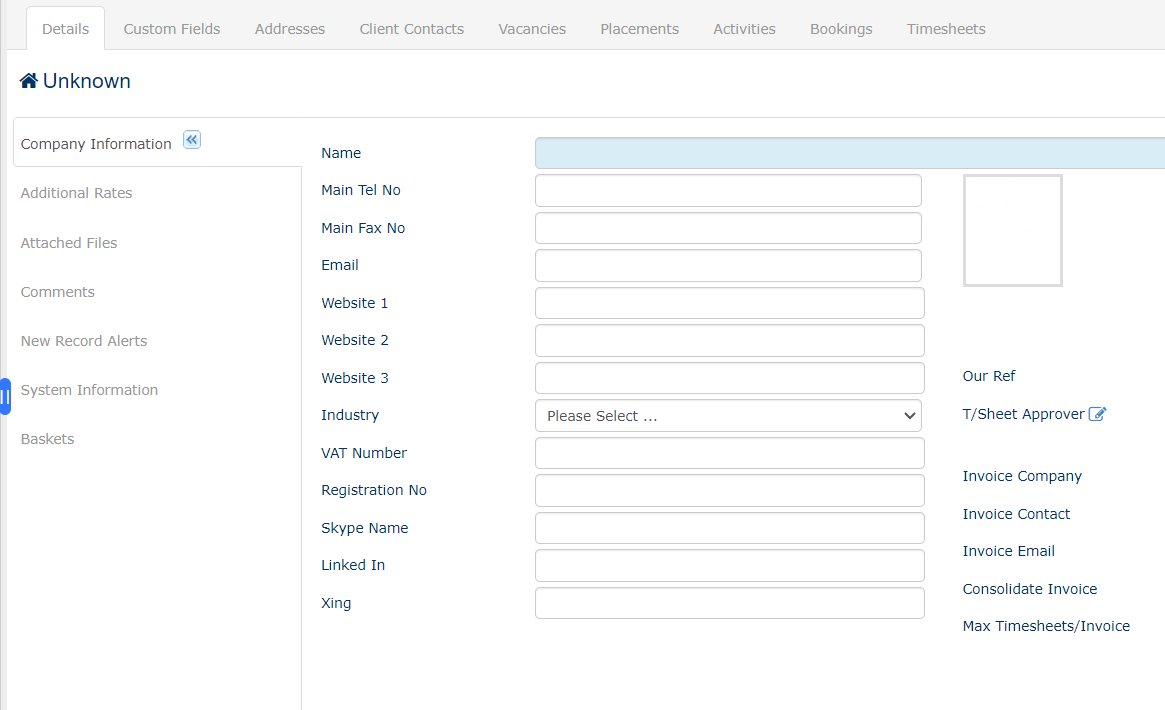
Task: Select Attached Files in the sidebar
Action: 69,243
